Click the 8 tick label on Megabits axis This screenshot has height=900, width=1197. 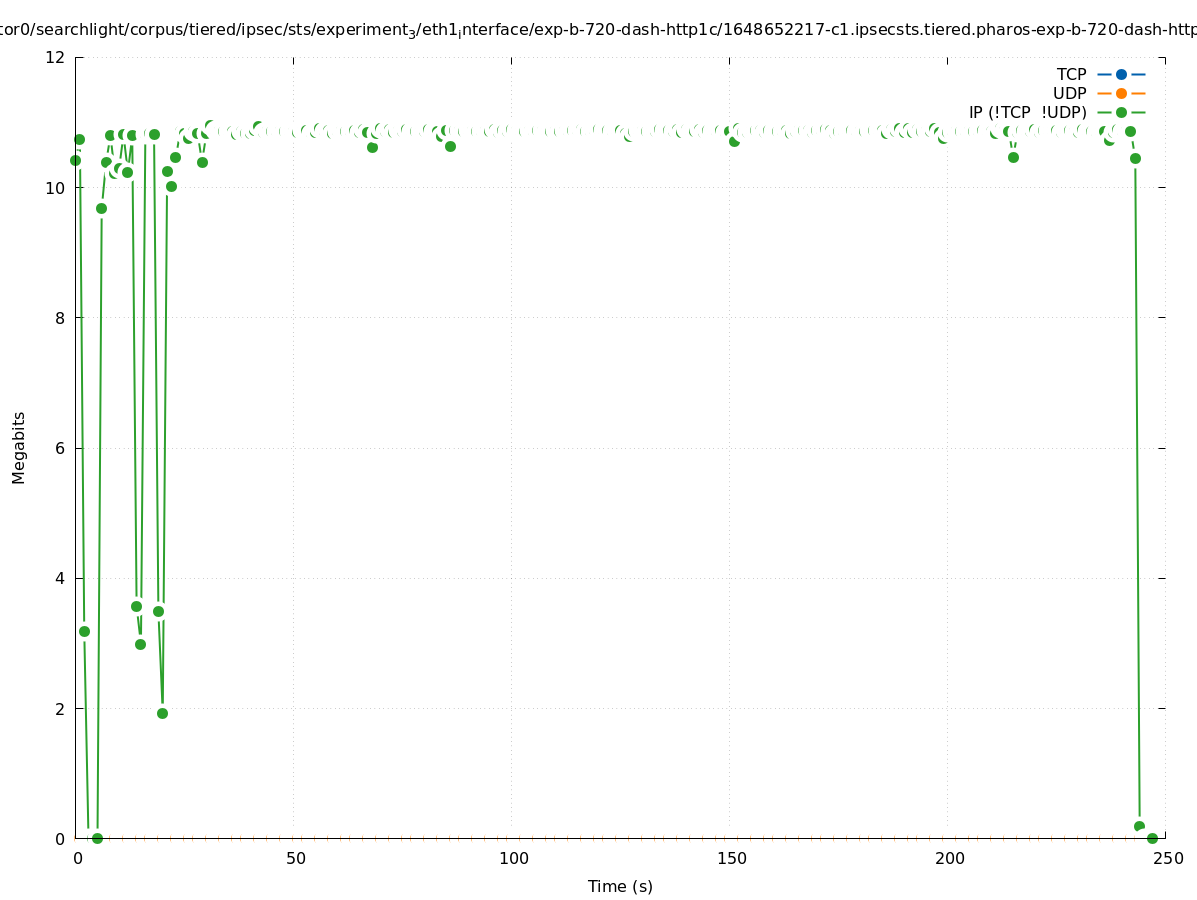coord(59,318)
